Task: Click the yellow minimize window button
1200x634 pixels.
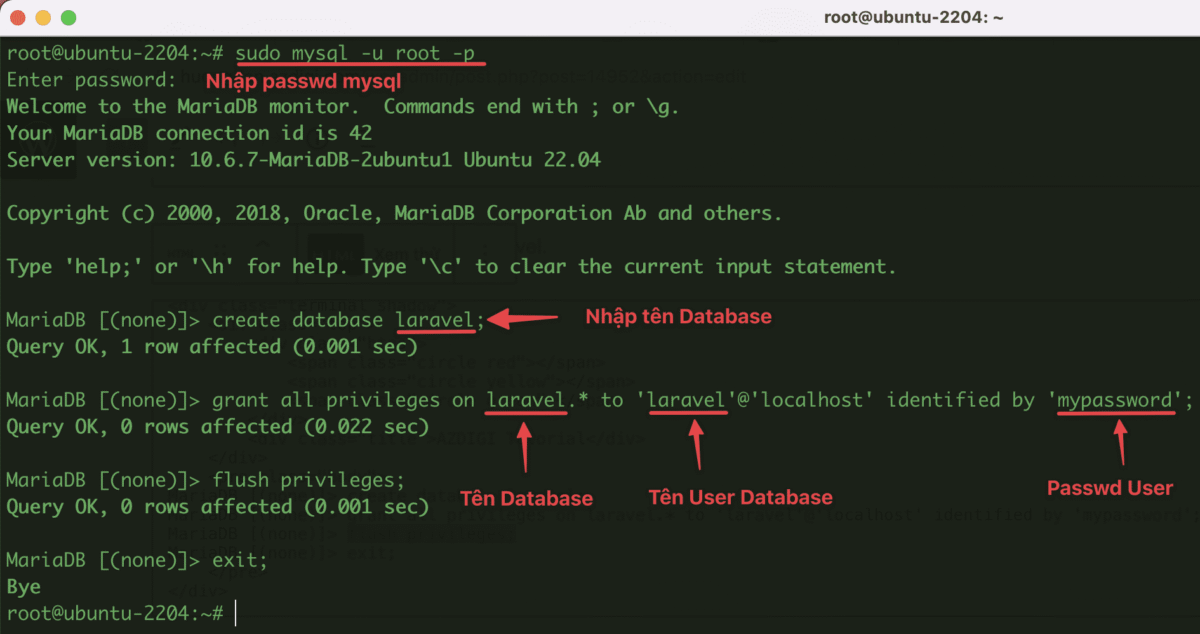Action: 43,18
